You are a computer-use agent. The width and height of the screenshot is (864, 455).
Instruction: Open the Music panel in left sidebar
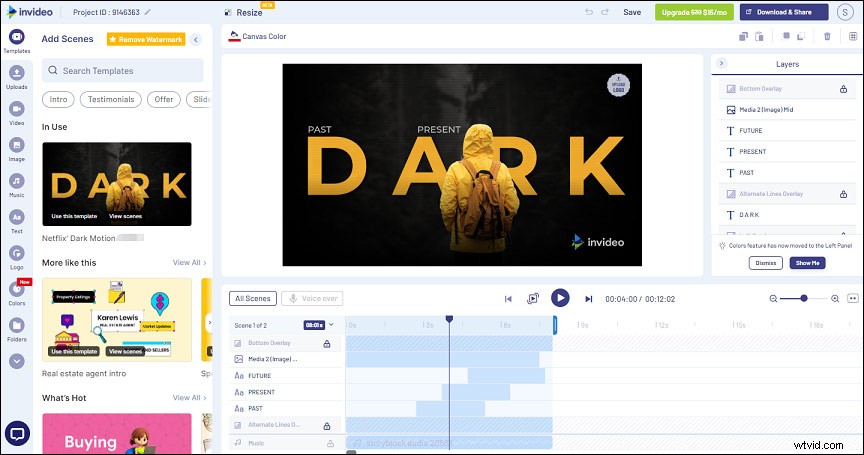click(16, 184)
